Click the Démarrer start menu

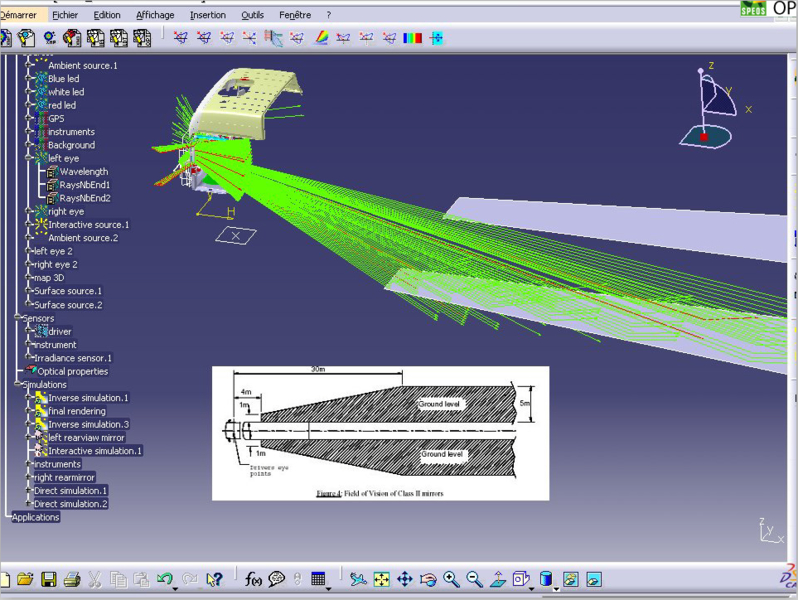[24, 15]
